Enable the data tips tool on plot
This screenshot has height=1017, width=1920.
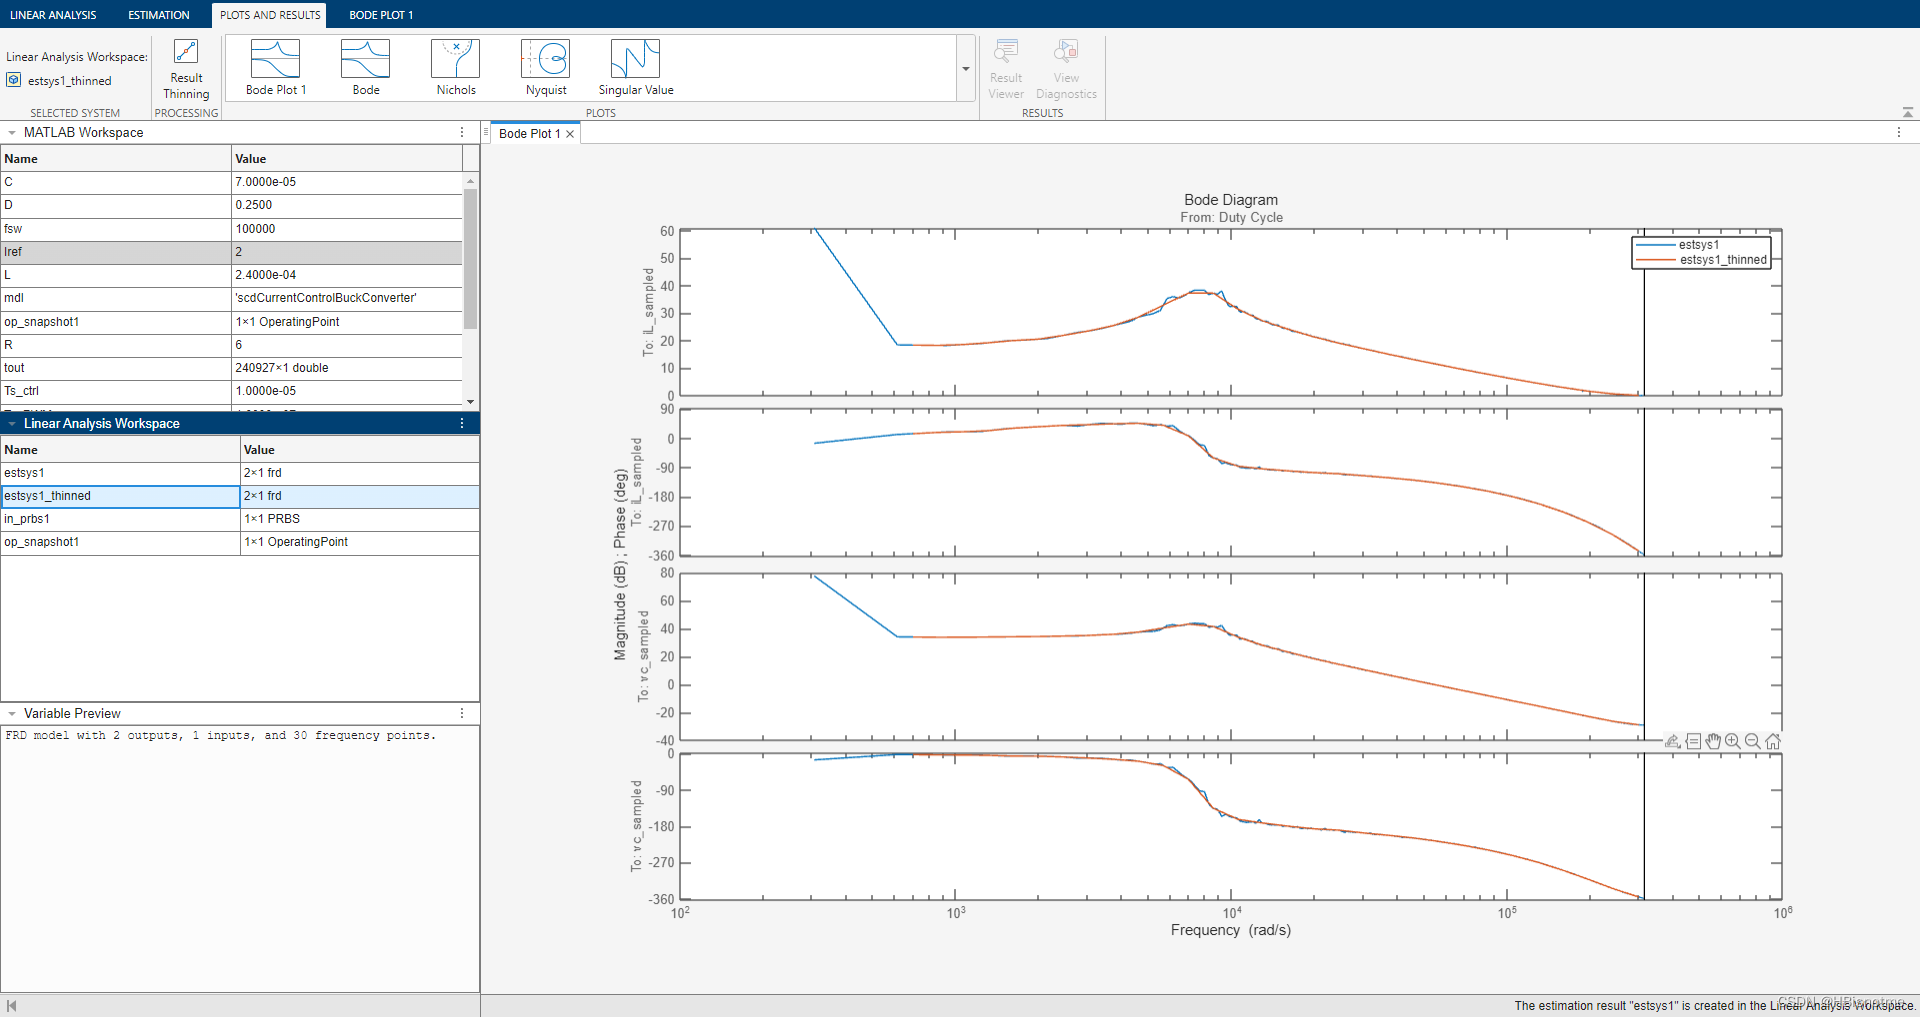[x=1693, y=741]
